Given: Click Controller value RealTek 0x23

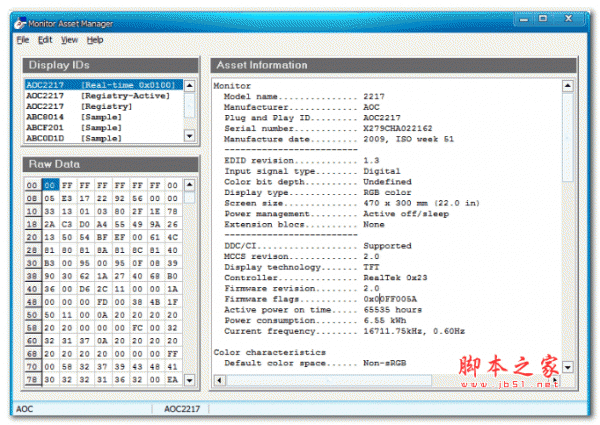Looking at the screenshot, I should coord(395,278).
